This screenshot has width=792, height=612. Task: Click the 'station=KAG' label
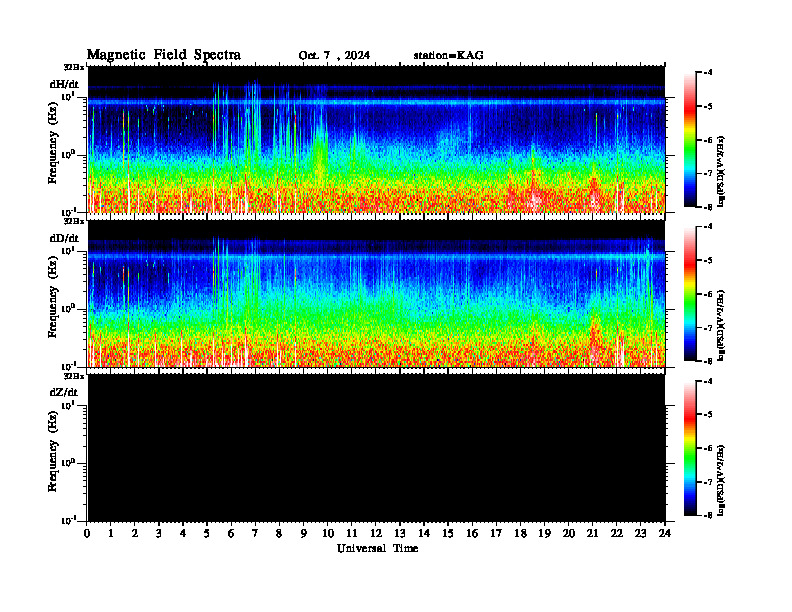[x=449, y=56]
